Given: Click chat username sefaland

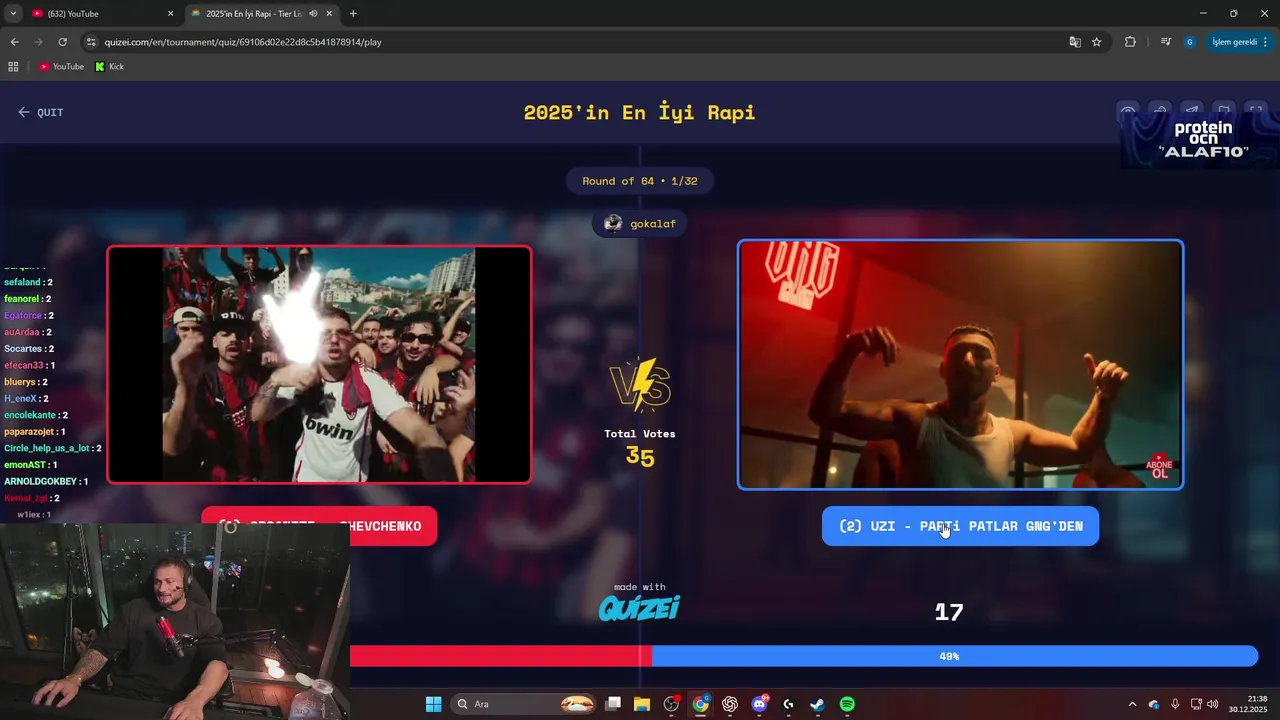Looking at the screenshot, I should click(x=22, y=282).
